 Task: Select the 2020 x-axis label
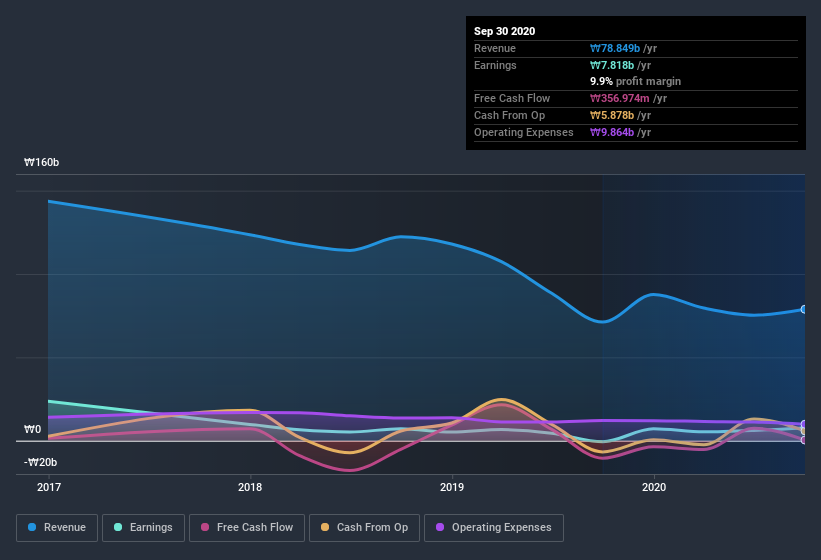point(654,487)
